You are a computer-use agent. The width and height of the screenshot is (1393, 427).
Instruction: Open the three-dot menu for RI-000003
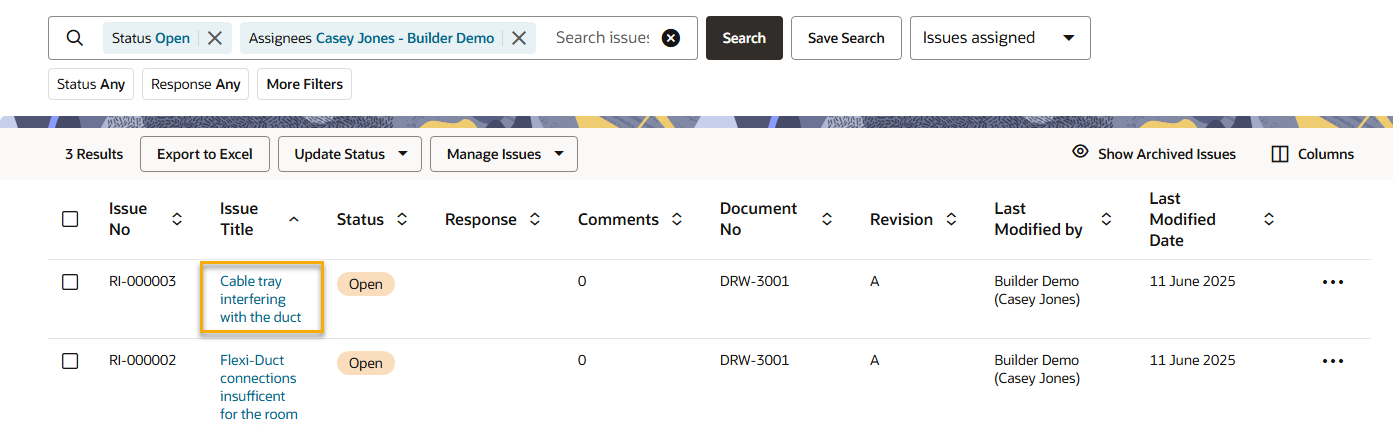pyautogui.click(x=1332, y=282)
